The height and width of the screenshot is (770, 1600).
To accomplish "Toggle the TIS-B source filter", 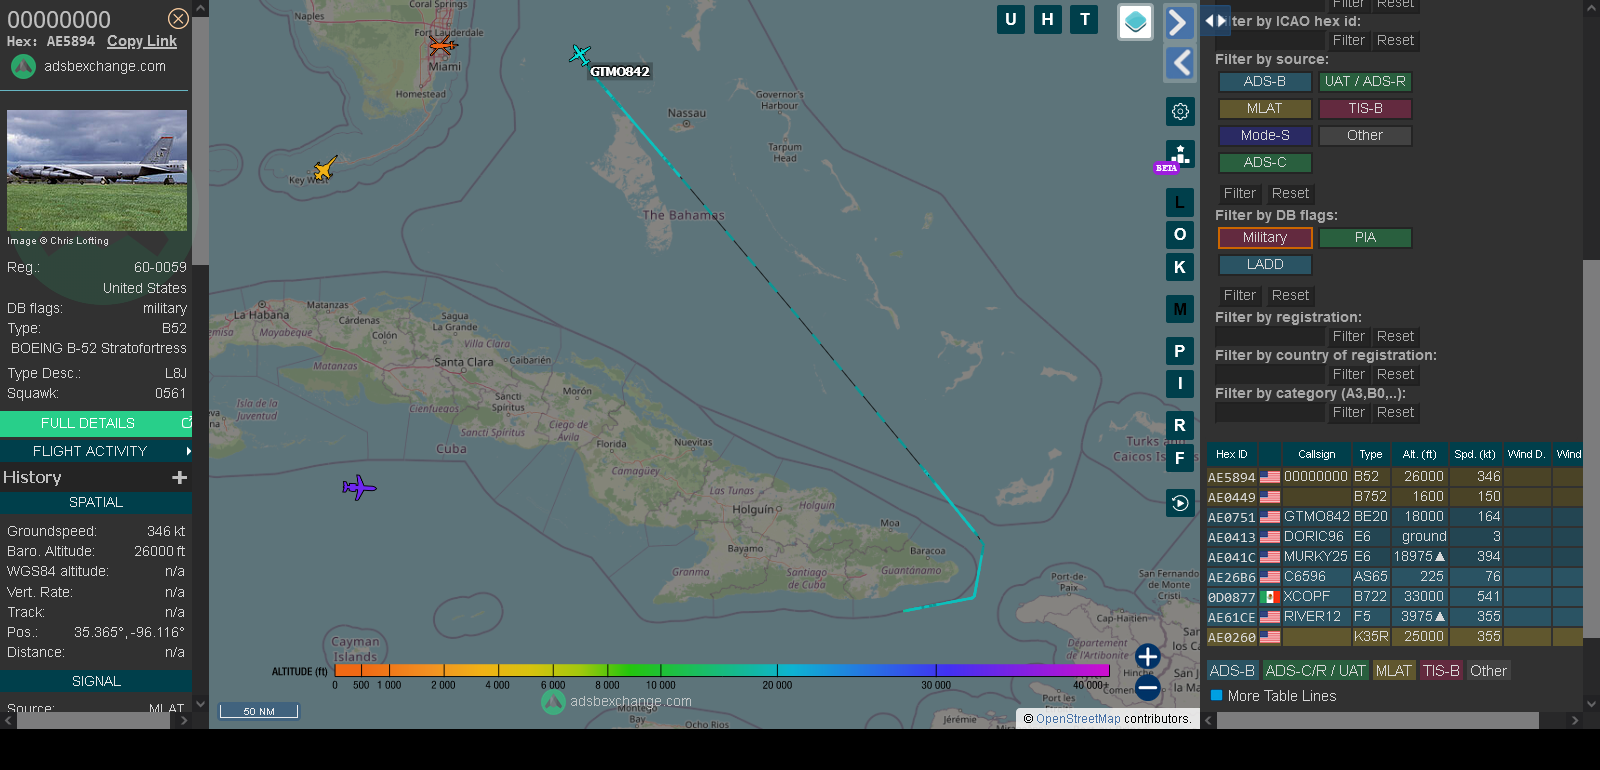I will click(1365, 109).
